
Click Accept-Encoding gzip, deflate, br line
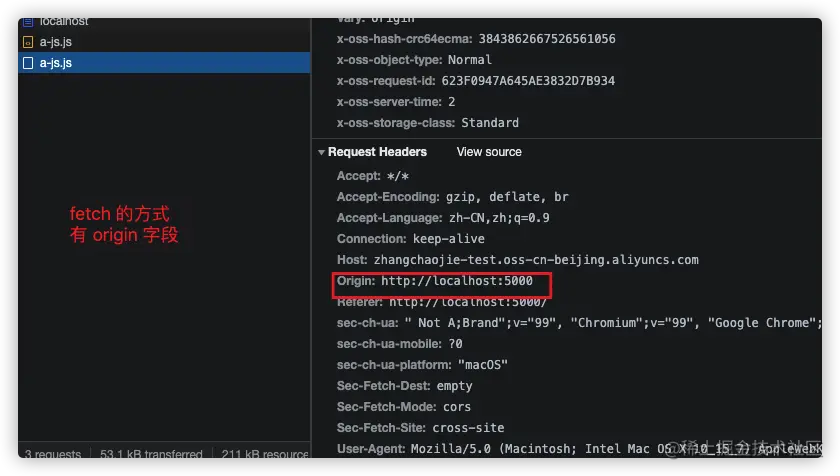[453, 197]
